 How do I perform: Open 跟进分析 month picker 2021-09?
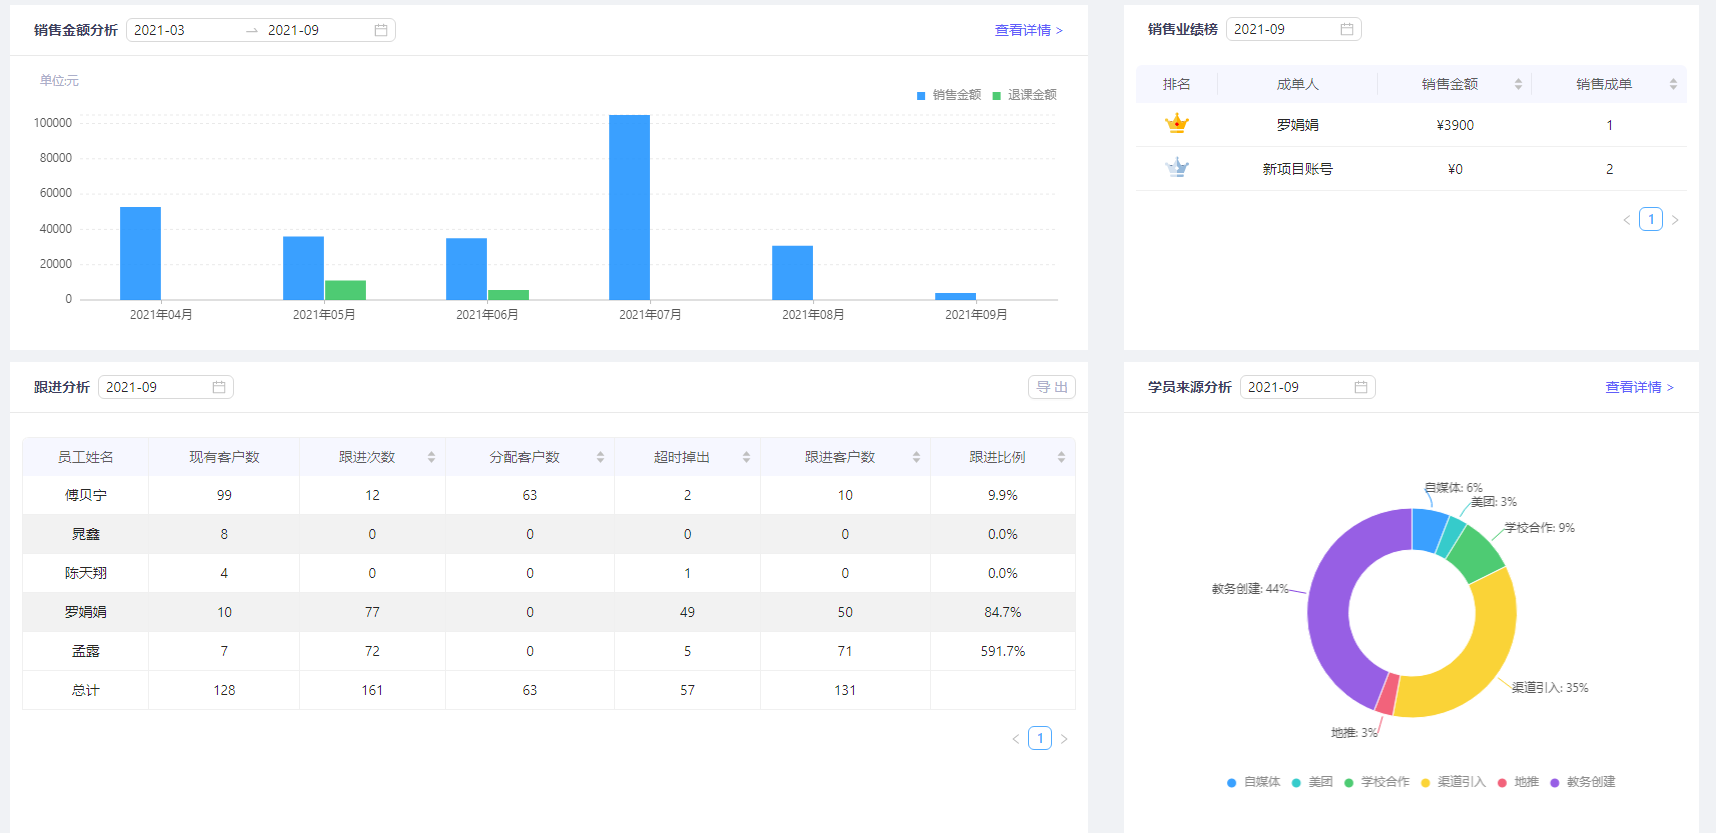(x=165, y=387)
